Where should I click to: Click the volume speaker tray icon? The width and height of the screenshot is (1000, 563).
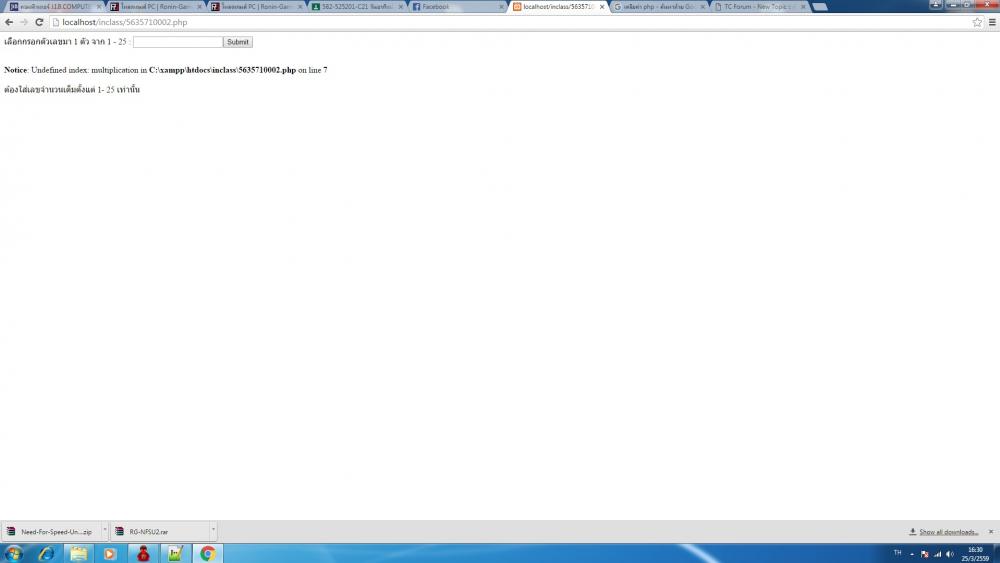click(950, 554)
